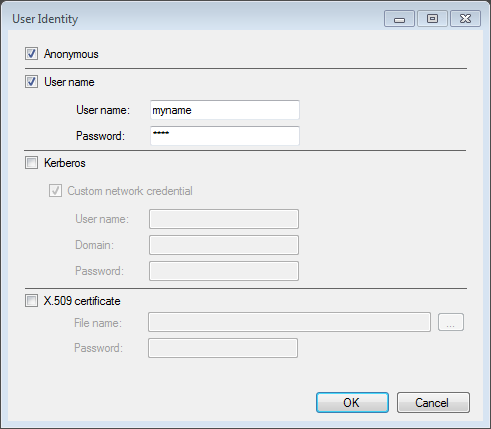
Task: Close the User Identity window
Action: coord(465,19)
